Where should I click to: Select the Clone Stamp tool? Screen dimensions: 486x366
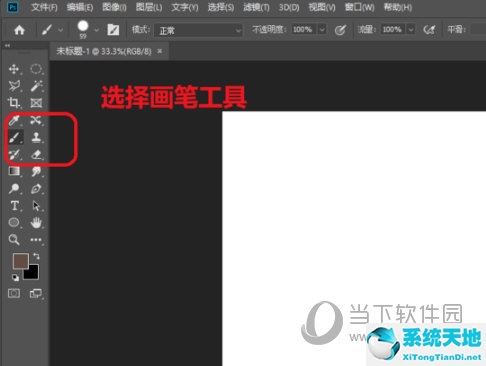pyautogui.click(x=36, y=137)
